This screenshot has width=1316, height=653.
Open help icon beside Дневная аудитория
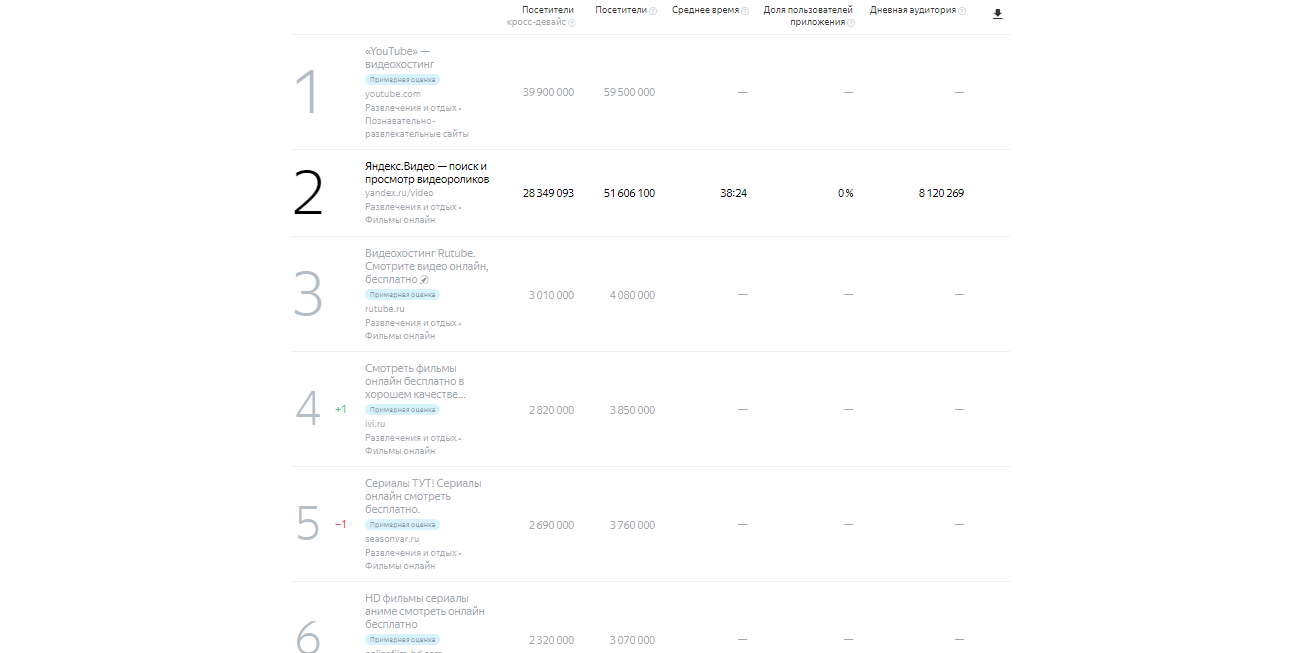click(x=962, y=11)
